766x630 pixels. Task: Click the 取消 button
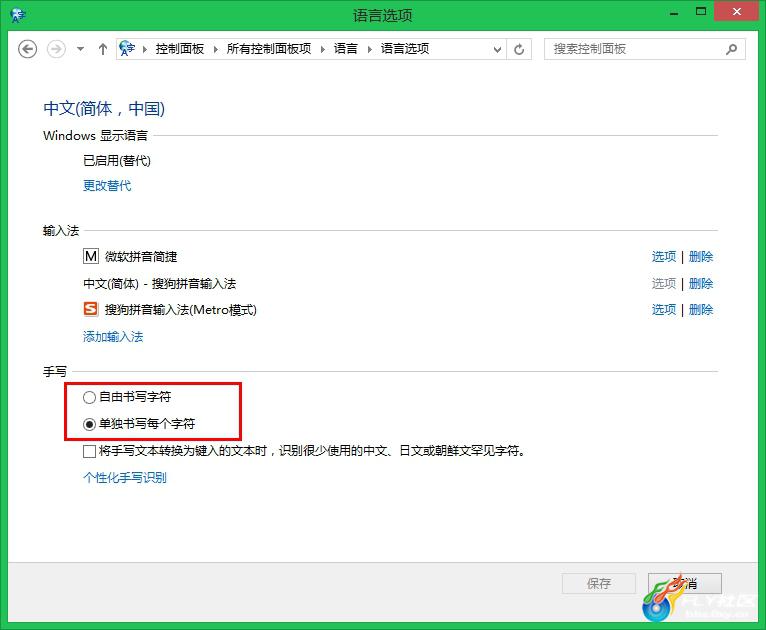click(684, 583)
